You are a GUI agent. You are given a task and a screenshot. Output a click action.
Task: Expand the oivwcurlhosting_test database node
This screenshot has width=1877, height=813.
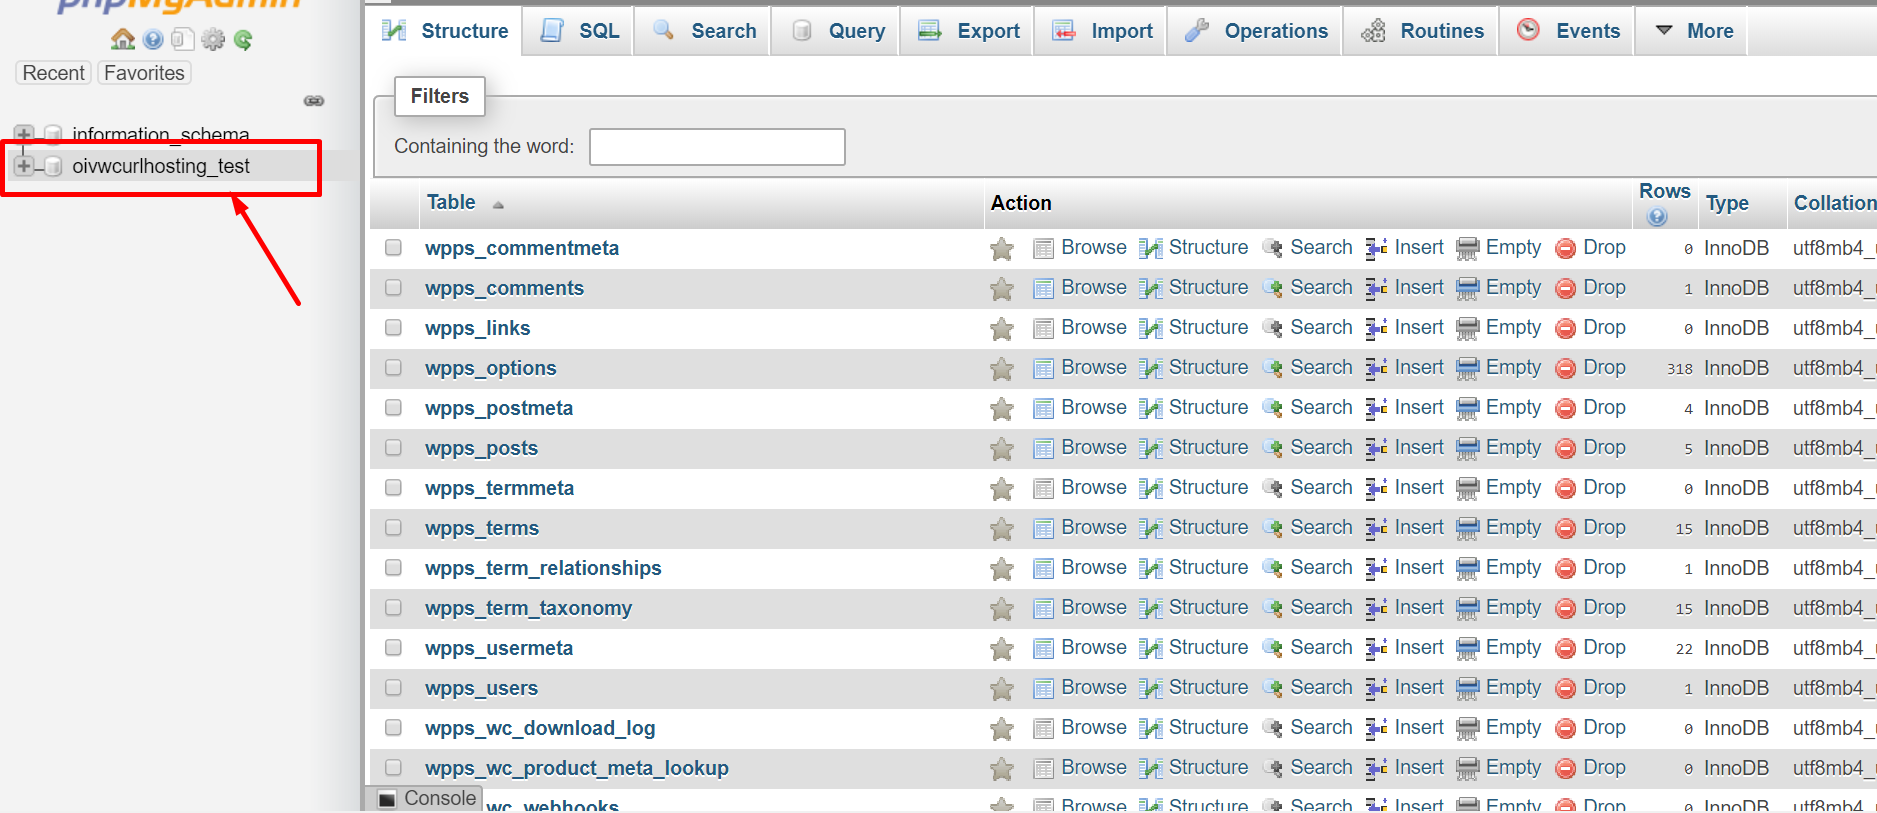click(x=24, y=166)
